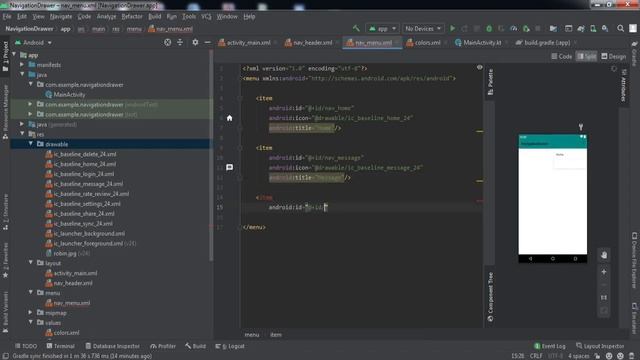Screen dimensions: 640x360
Task: Open Layout Inspector
Action: [x=600, y=346]
